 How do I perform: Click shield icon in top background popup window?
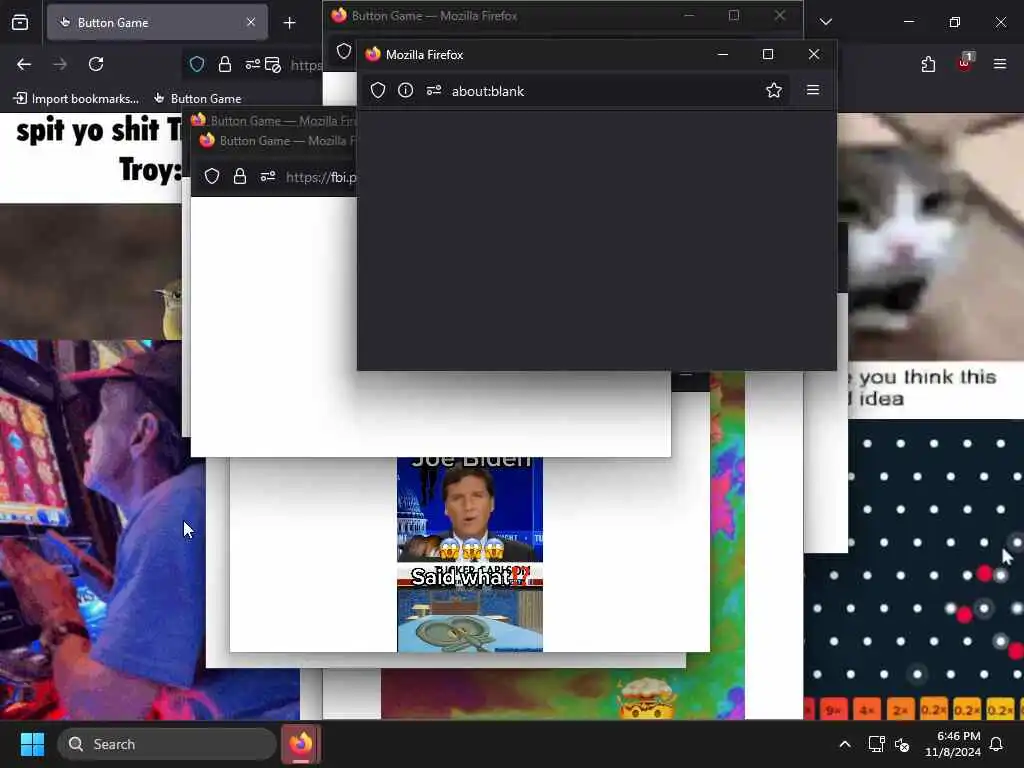tap(344, 52)
